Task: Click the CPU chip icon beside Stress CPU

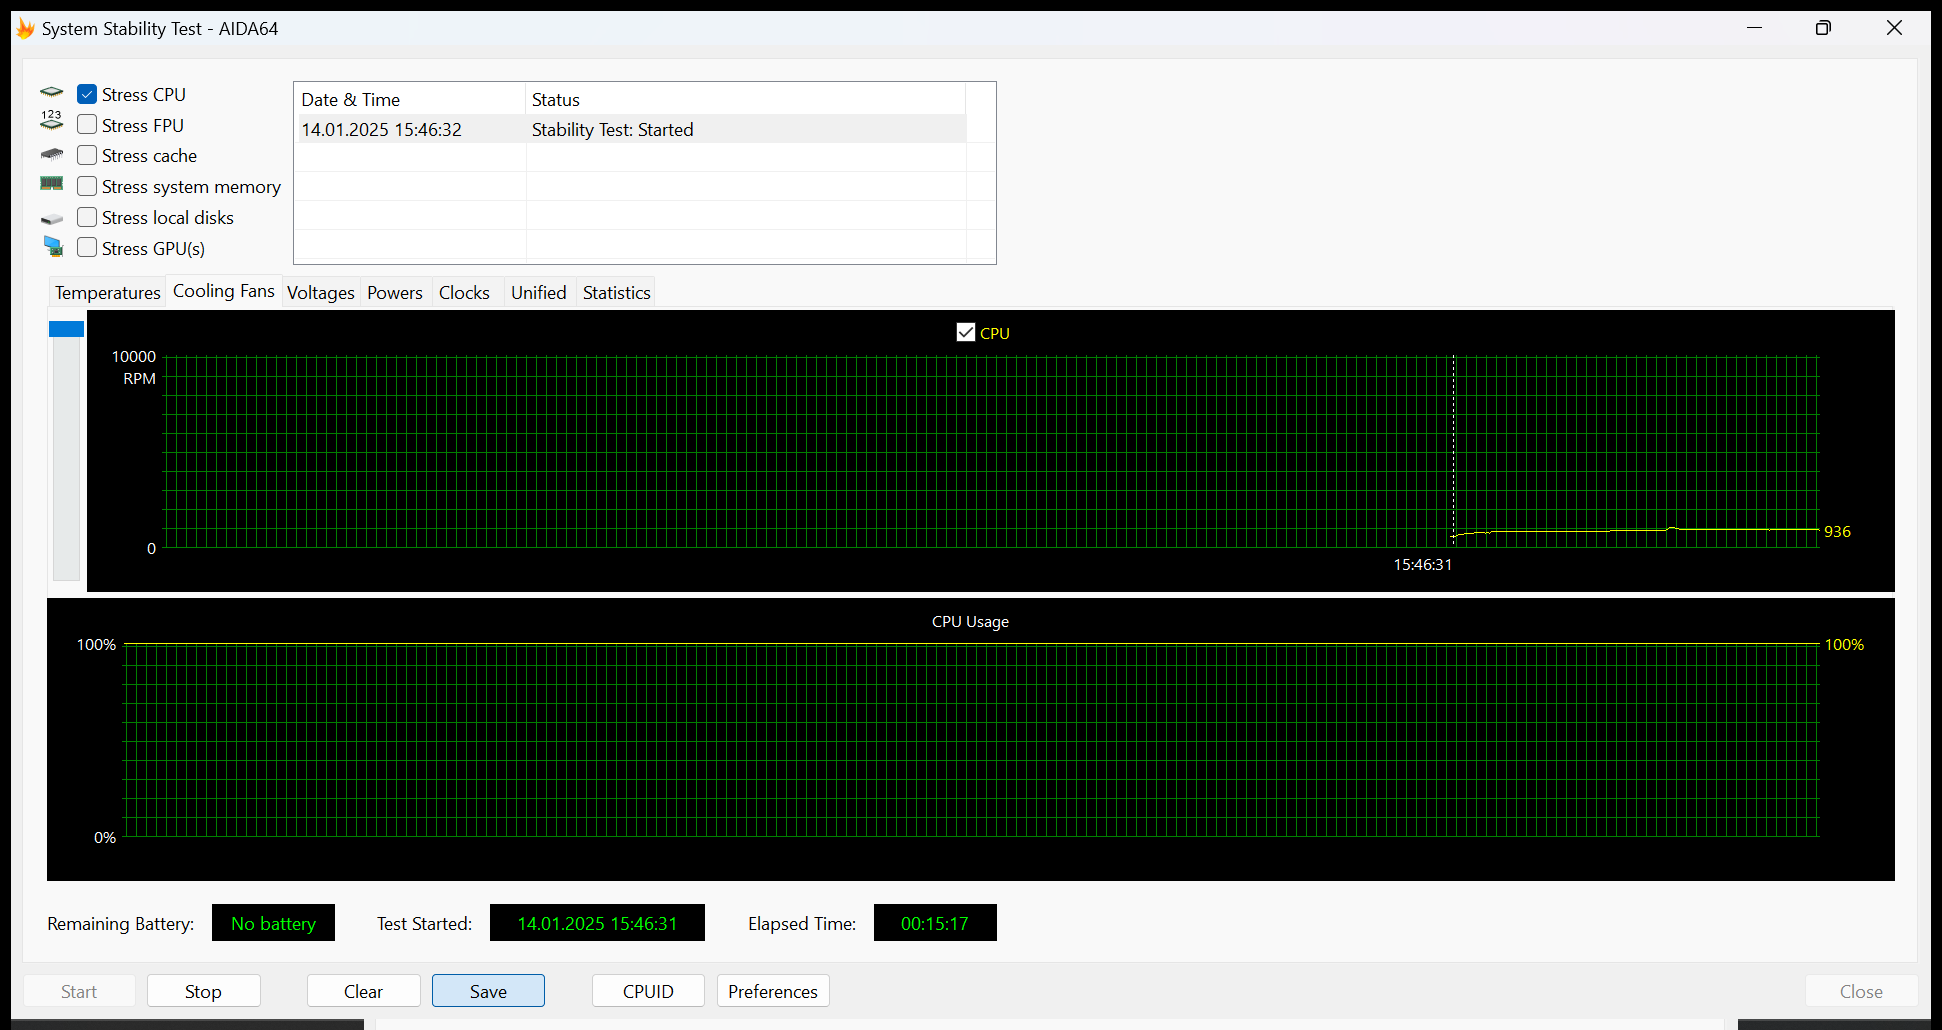Action: (x=52, y=92)
